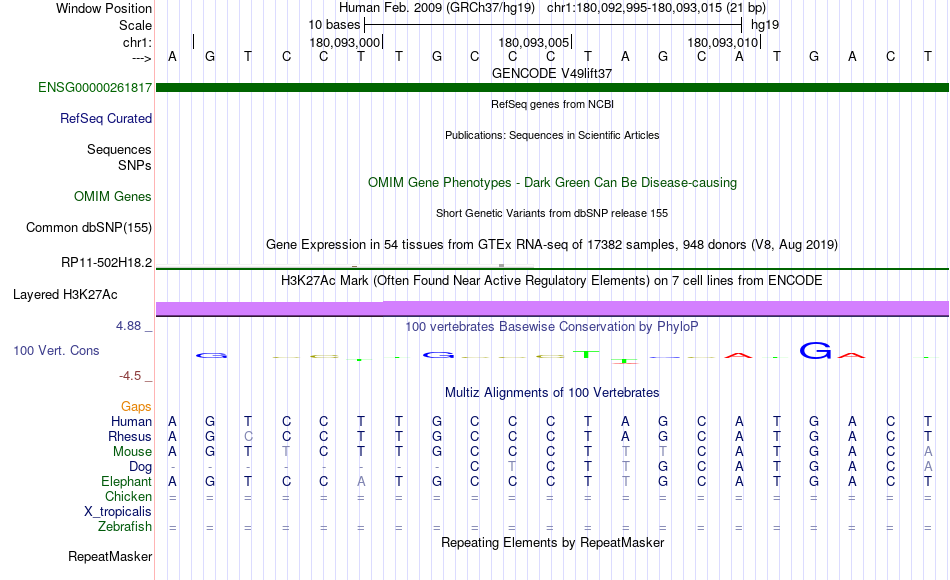Open Common dbSNP(155) track label

click(x=89, y=227)
